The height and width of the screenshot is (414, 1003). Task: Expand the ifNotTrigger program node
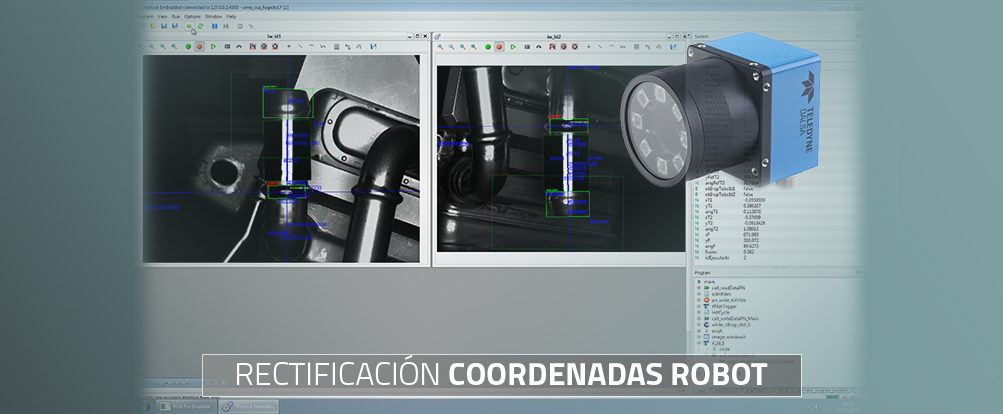pyautogui.click(x=697, y=305)
